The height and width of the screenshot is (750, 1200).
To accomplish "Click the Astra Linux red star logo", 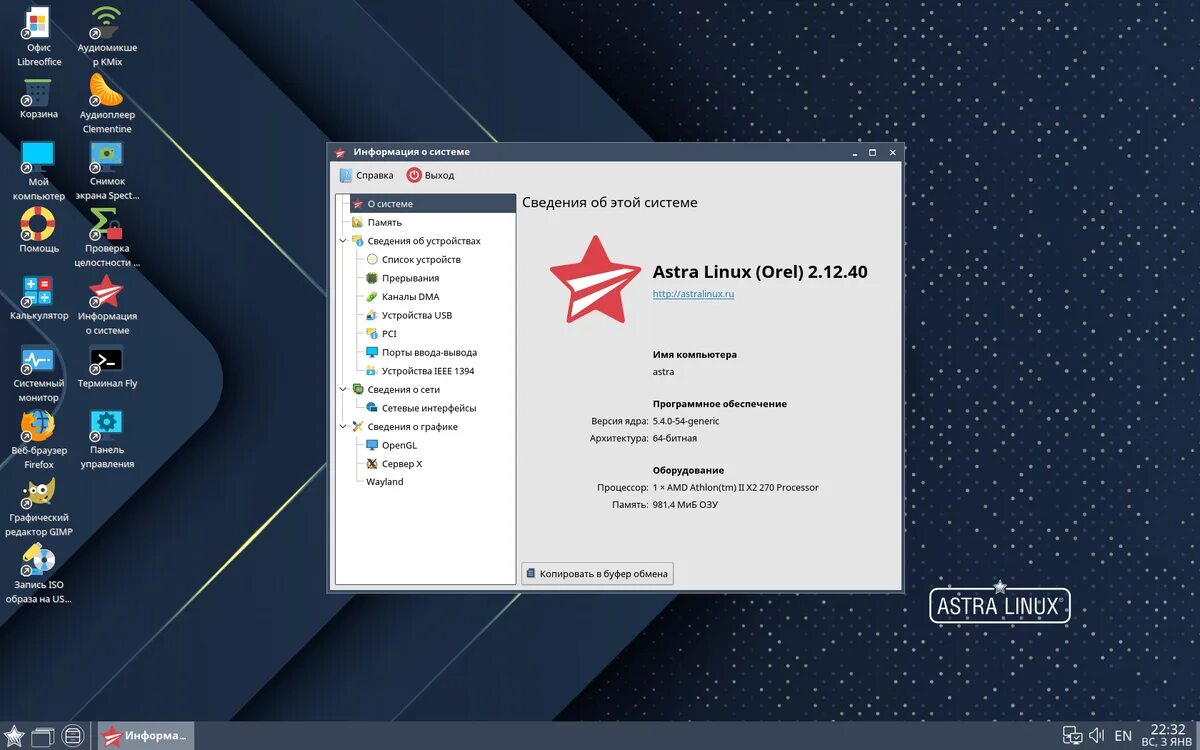I will (595, 281).
